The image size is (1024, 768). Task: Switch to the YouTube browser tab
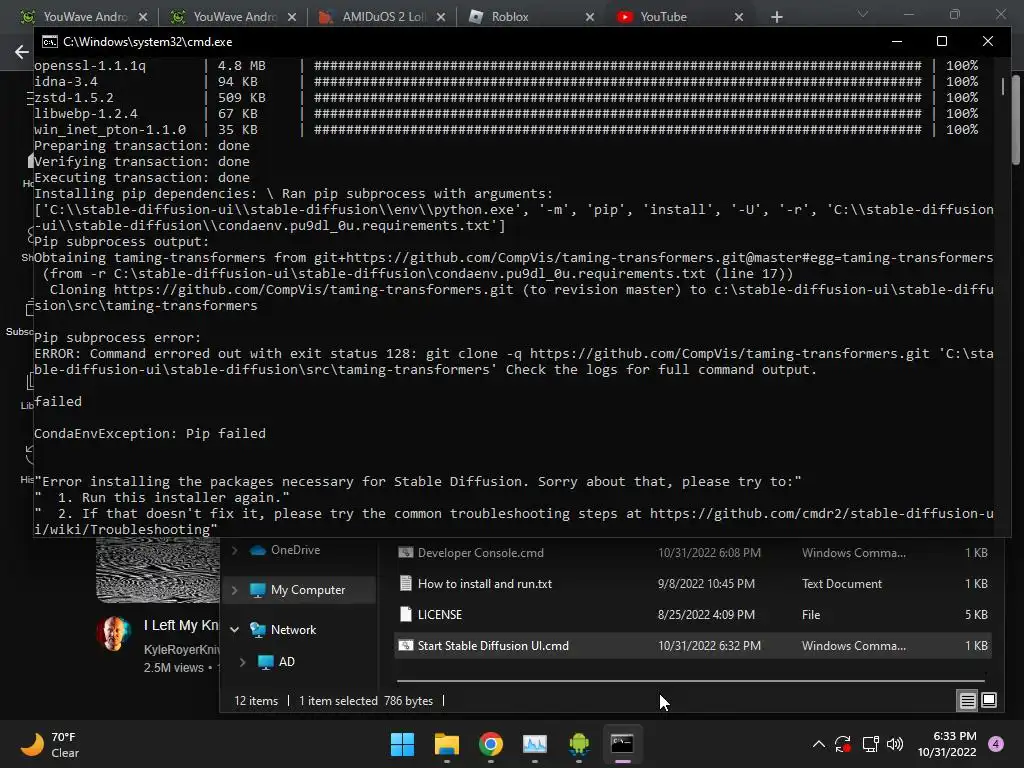(x=663, y=16)
